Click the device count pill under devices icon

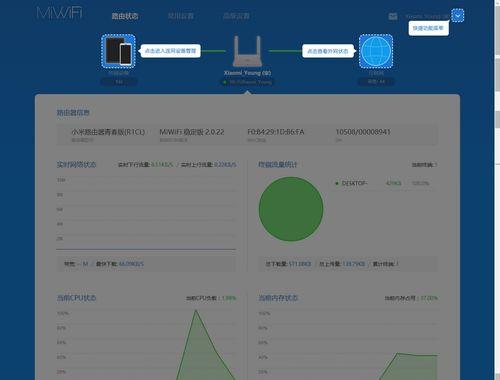(x=119, y=81)
